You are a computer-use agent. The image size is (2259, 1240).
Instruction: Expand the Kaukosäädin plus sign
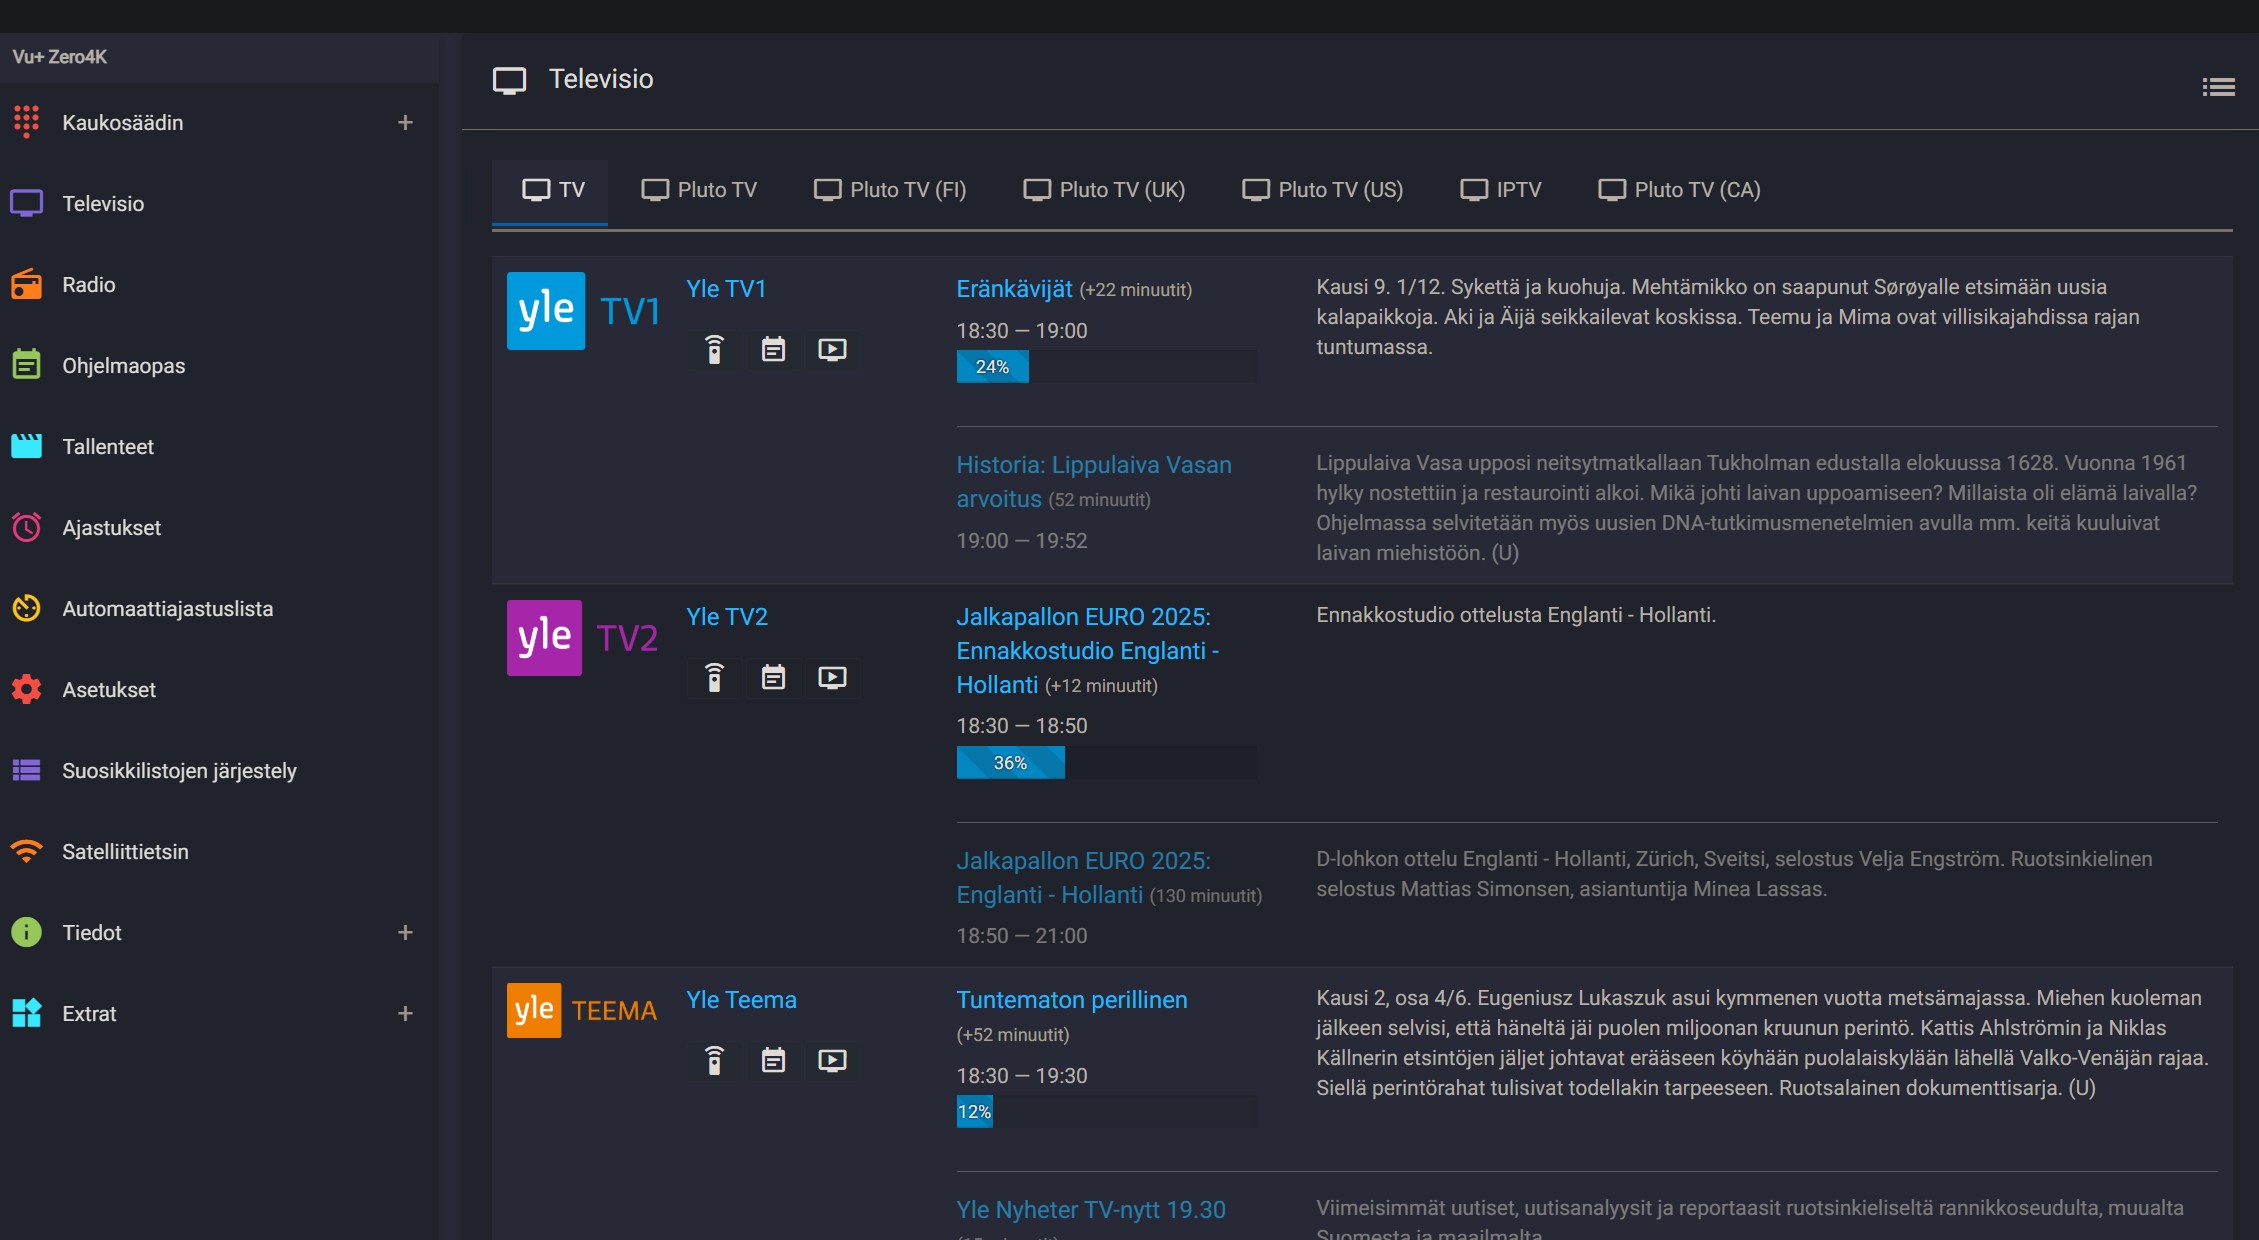tap(405, 123)
